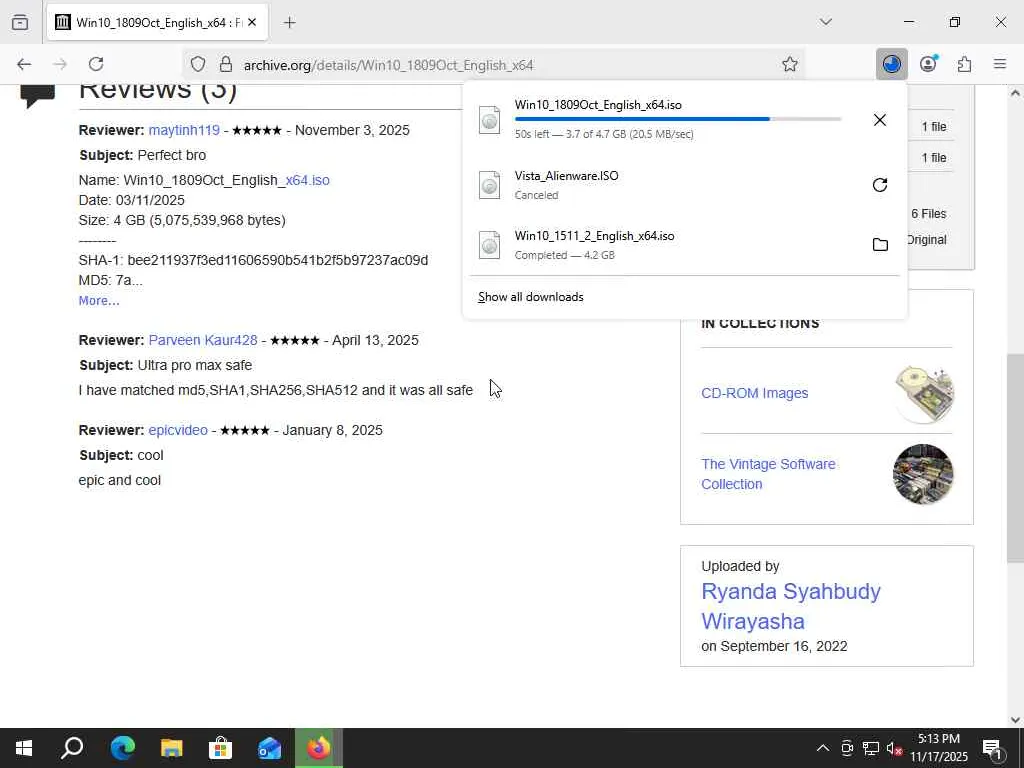Screen dimensions: 1024x768
Task: Open the Firefox account icon
Action: point(928,64)
